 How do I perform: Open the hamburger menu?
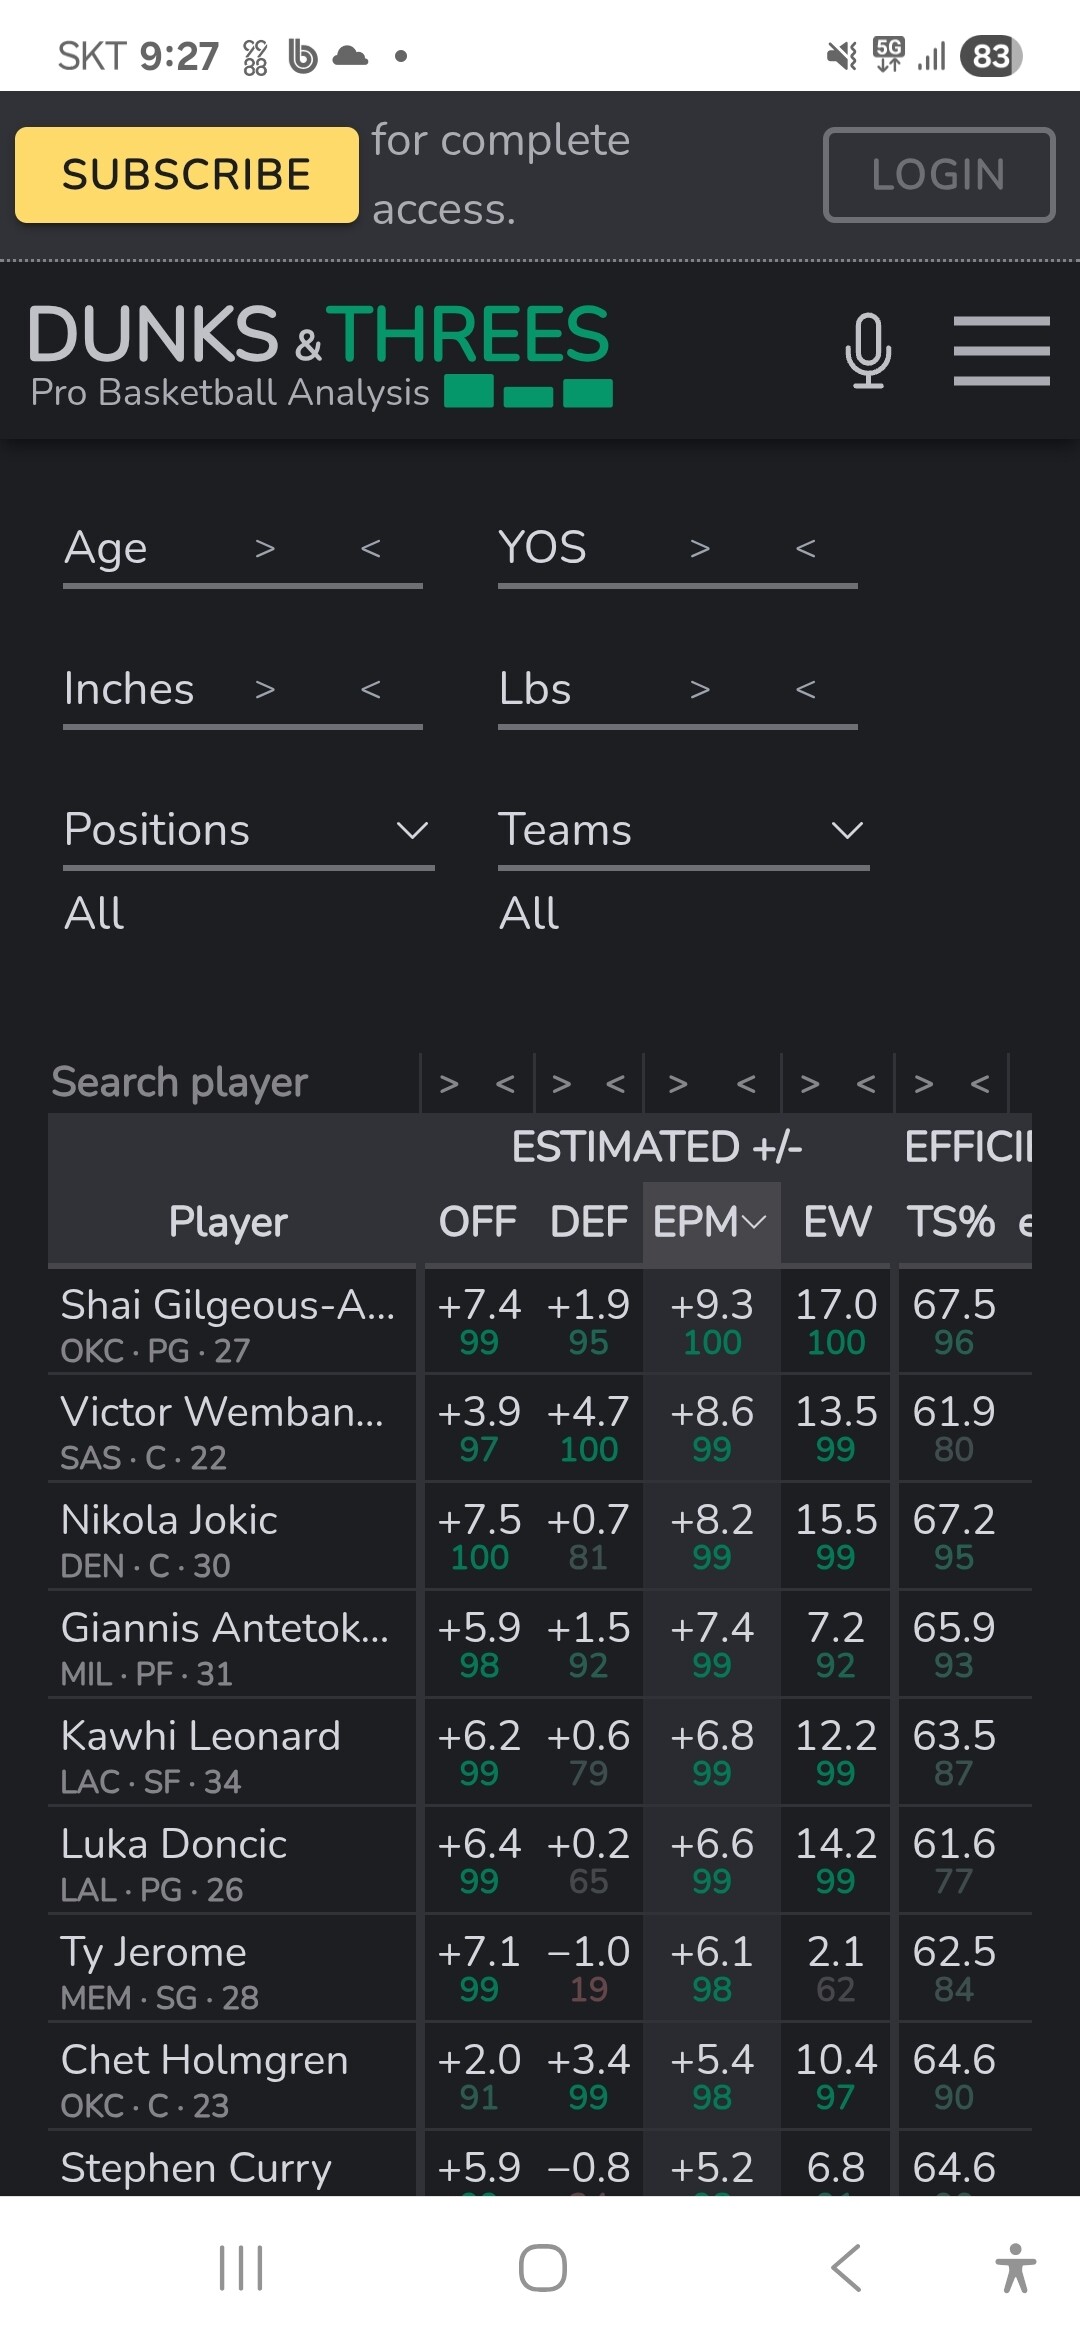pyautogui.click(x=1001, y=350)
